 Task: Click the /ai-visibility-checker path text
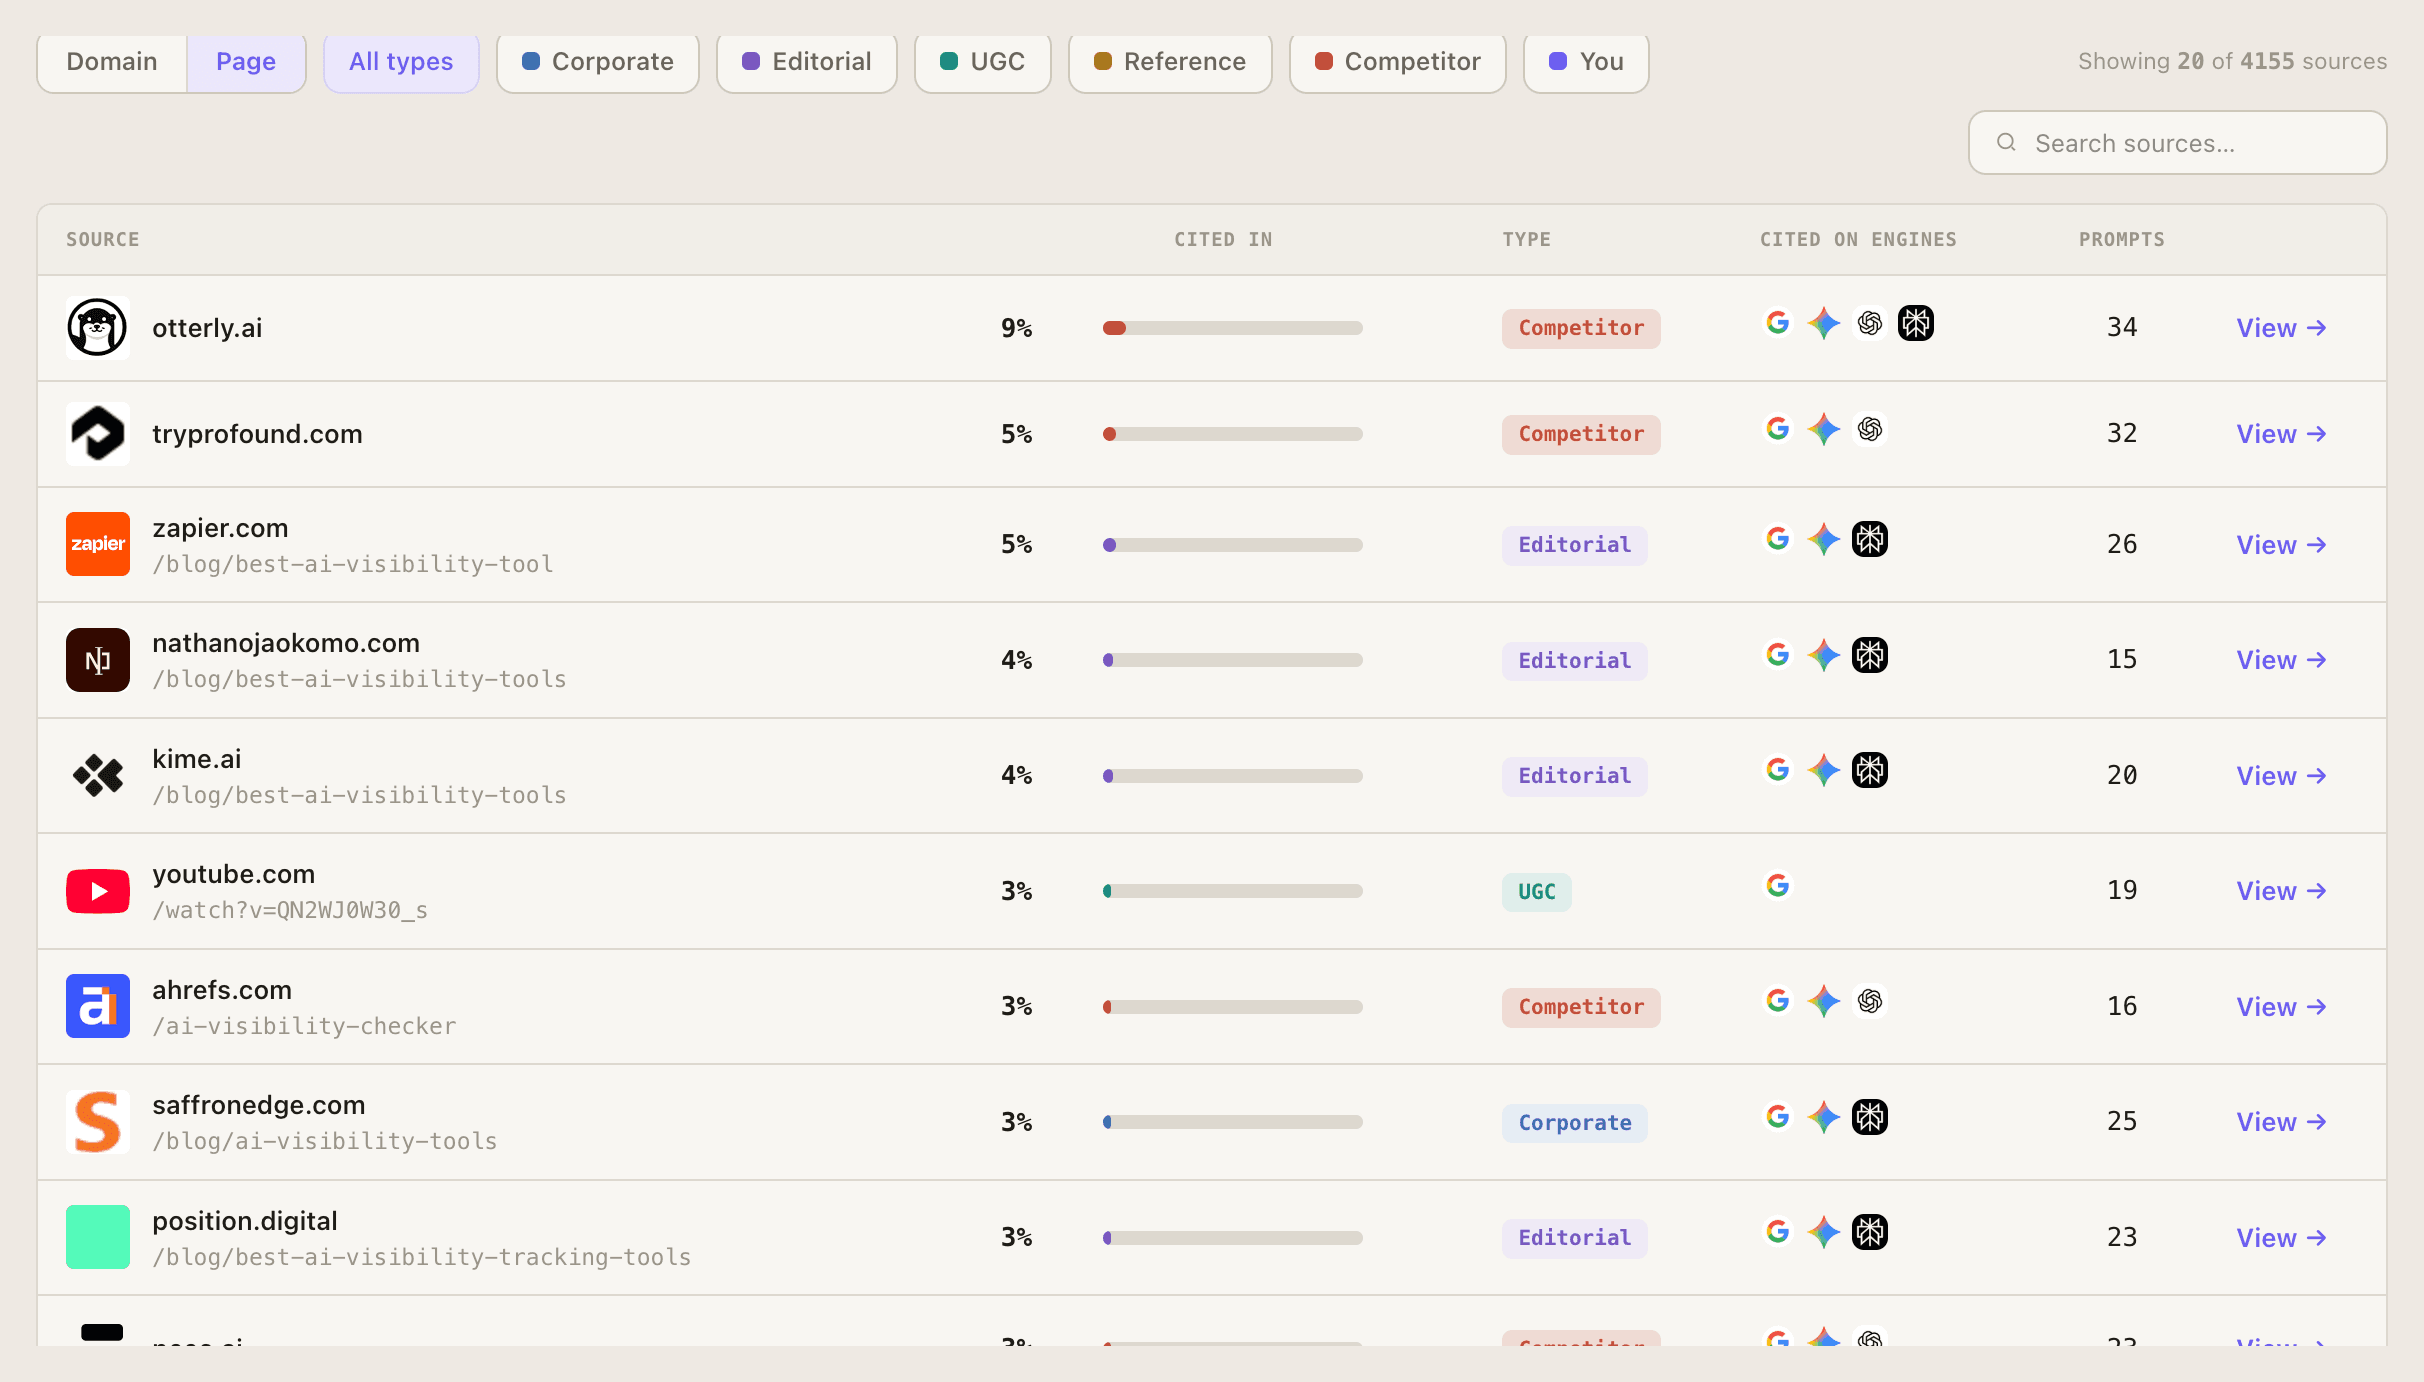coord(304,1026)
